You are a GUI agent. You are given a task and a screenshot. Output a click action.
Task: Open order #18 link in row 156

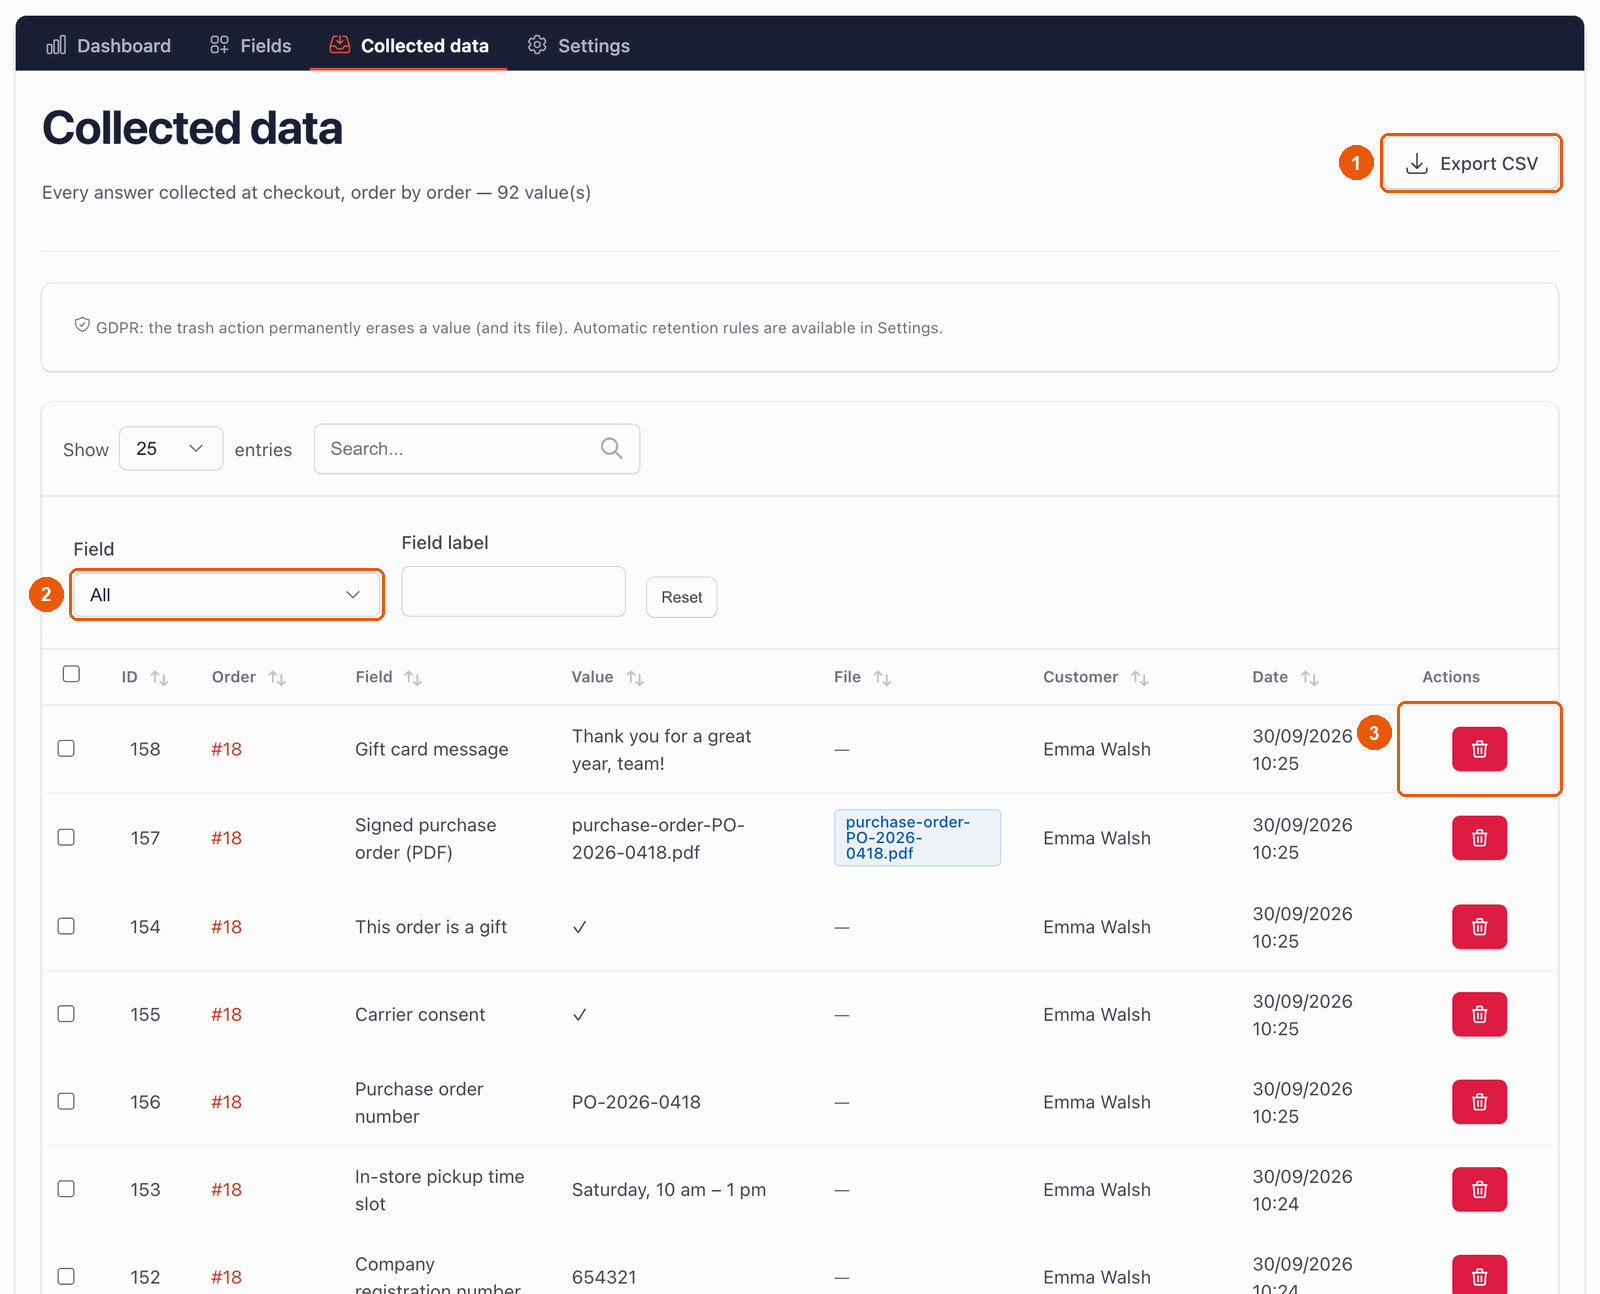(x=226, y=1102)
